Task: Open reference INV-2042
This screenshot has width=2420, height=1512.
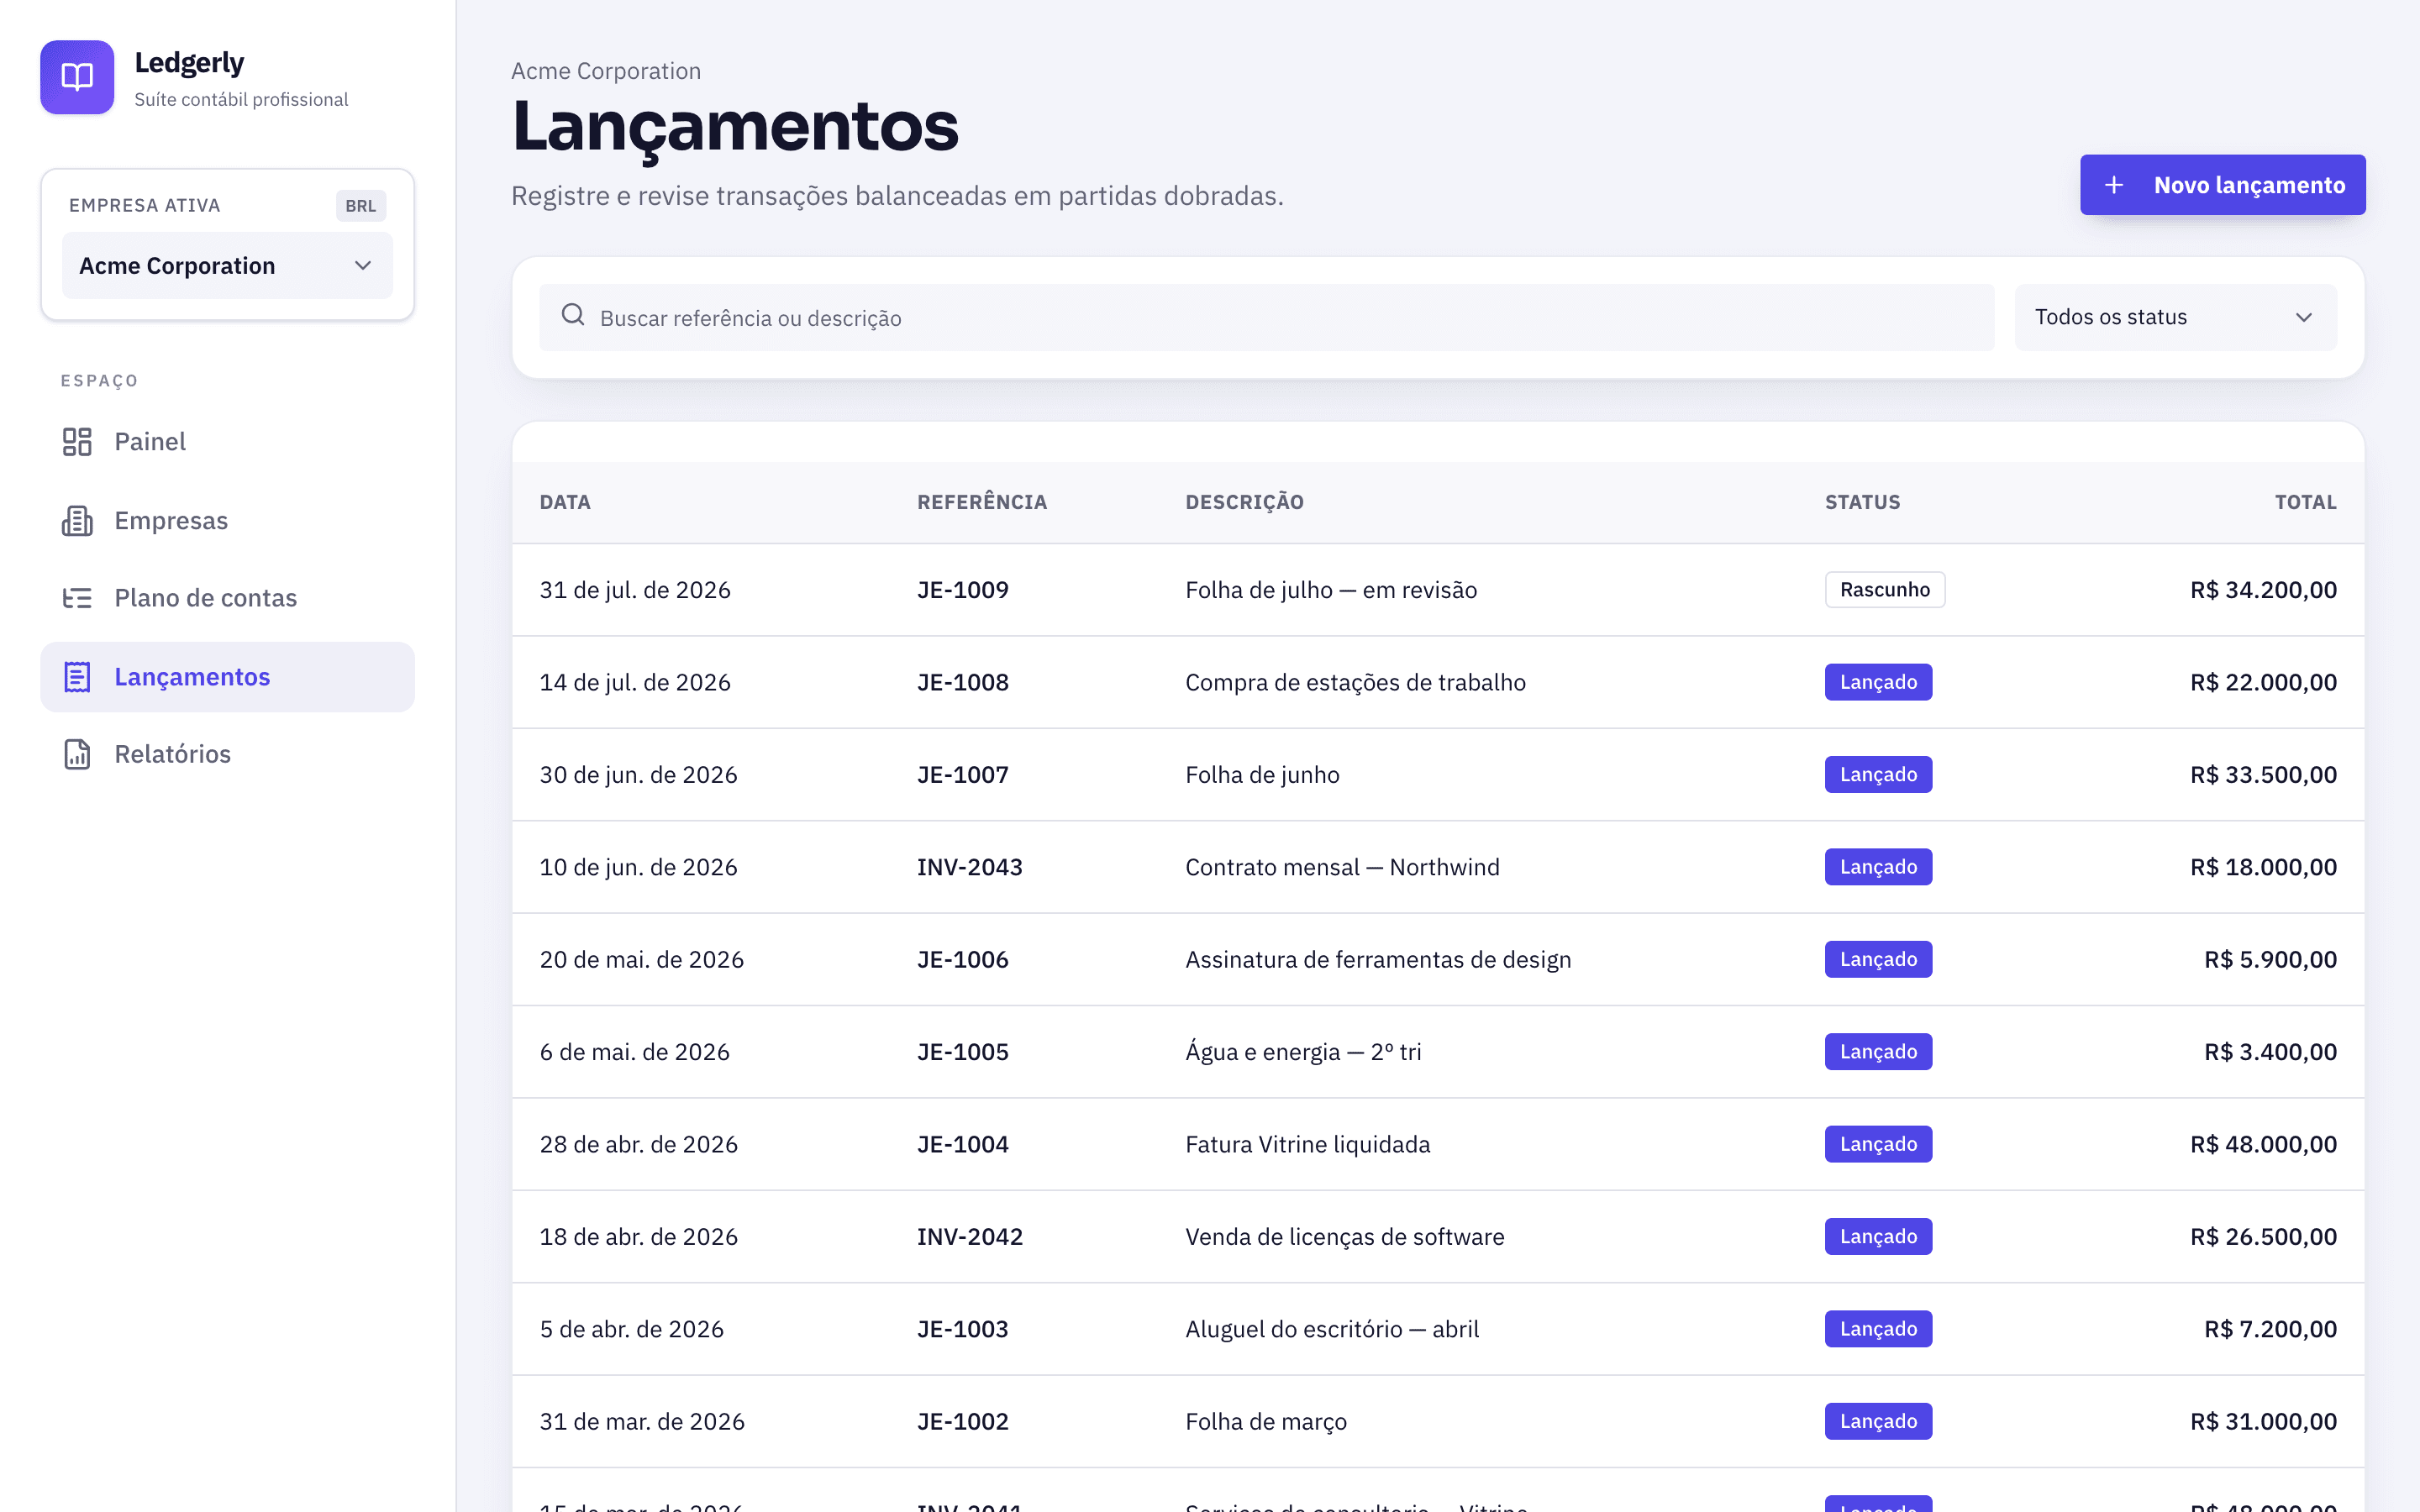Action: coord(970,1237)
